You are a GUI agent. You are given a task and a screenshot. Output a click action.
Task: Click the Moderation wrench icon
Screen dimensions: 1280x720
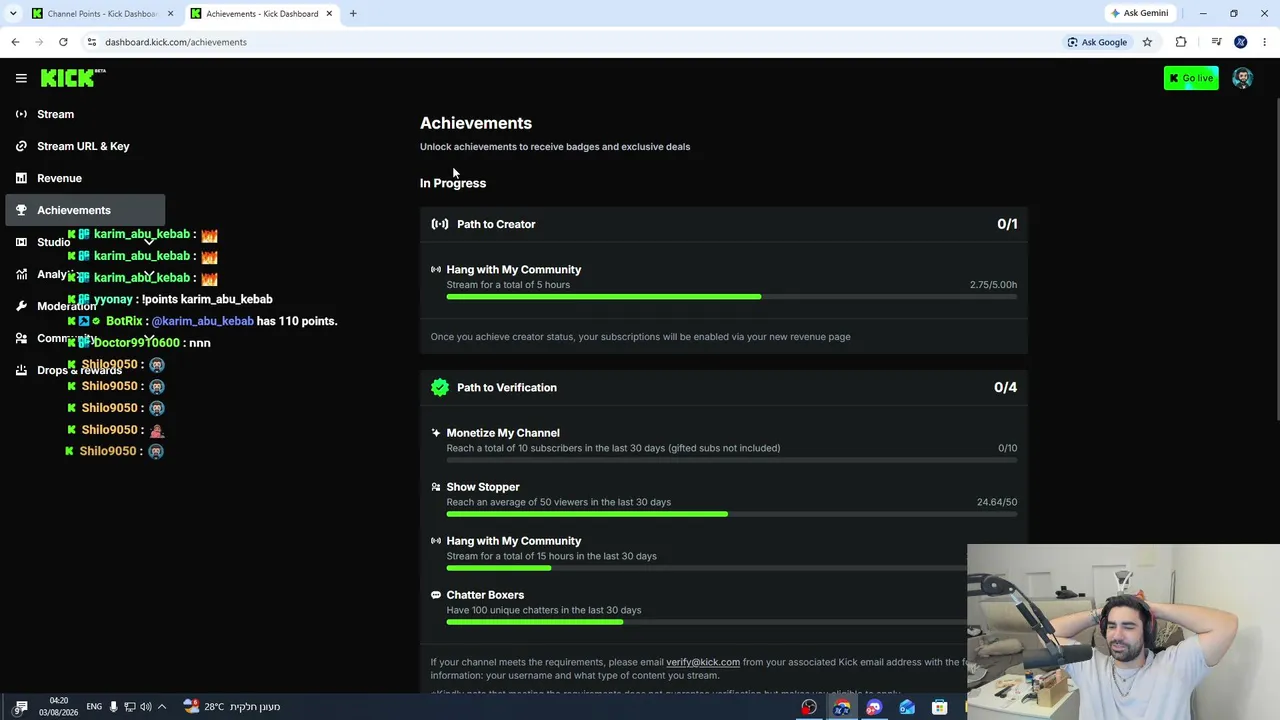(21, 306)
